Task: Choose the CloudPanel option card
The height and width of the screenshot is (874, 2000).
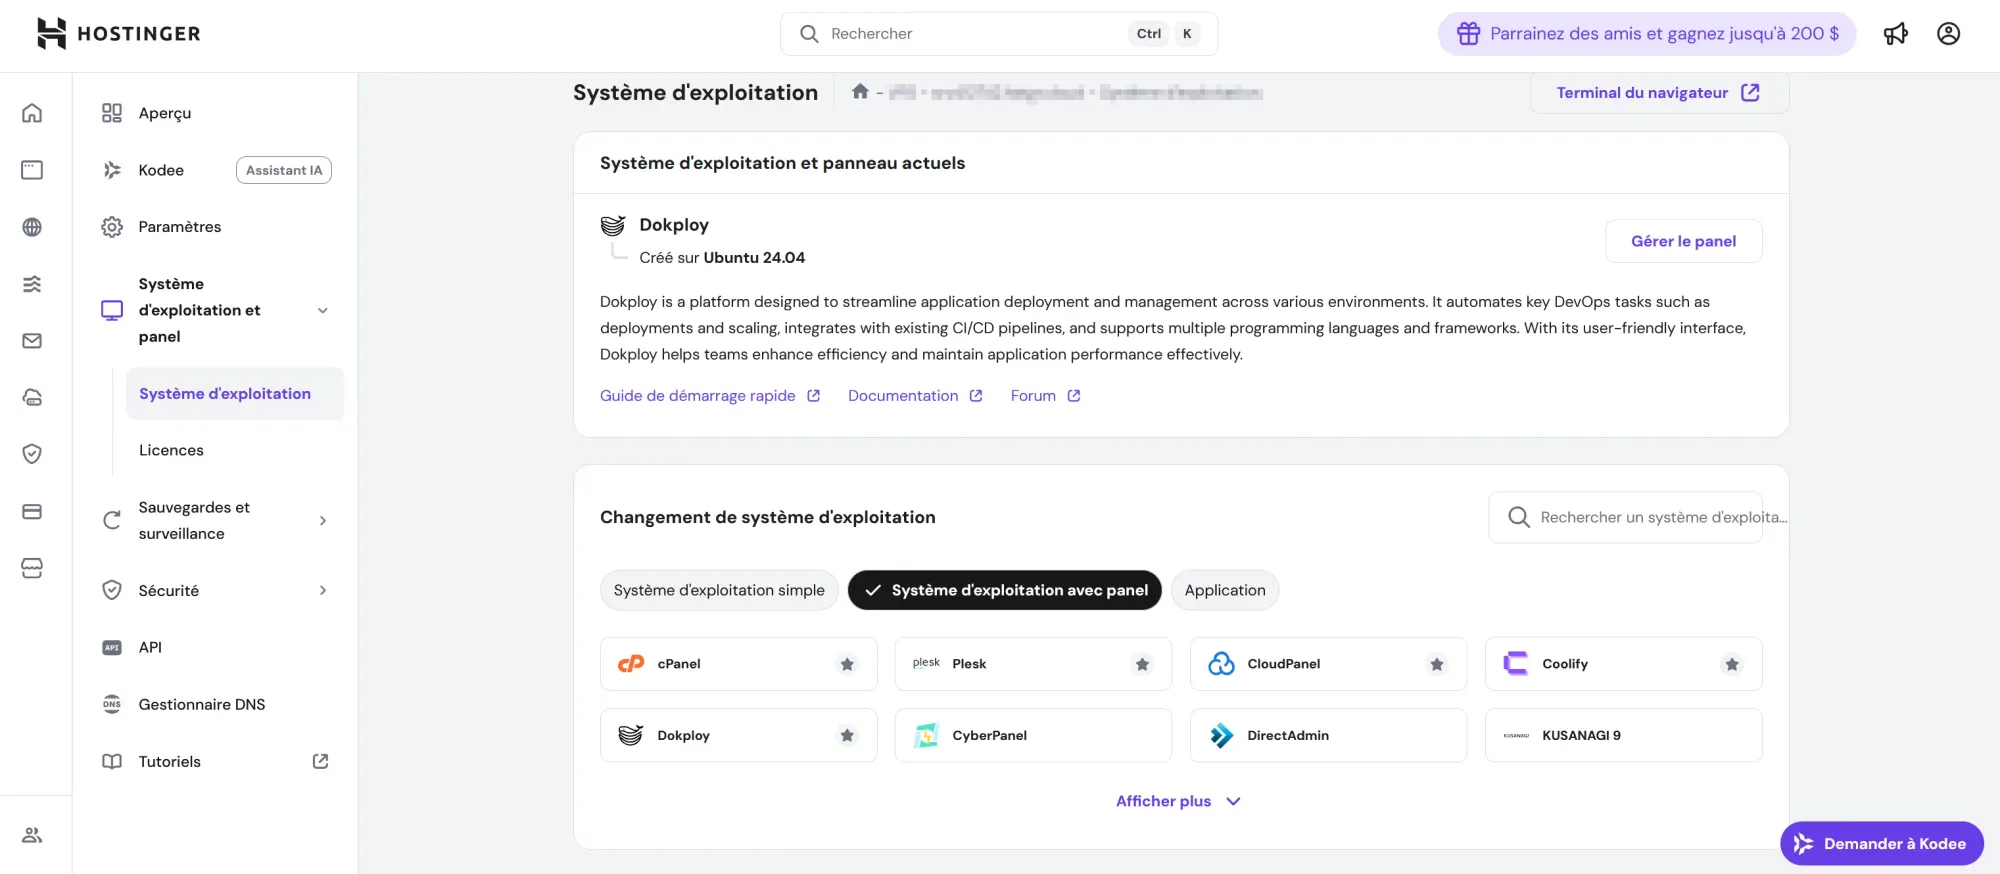Action: [x=1328, y=664]
